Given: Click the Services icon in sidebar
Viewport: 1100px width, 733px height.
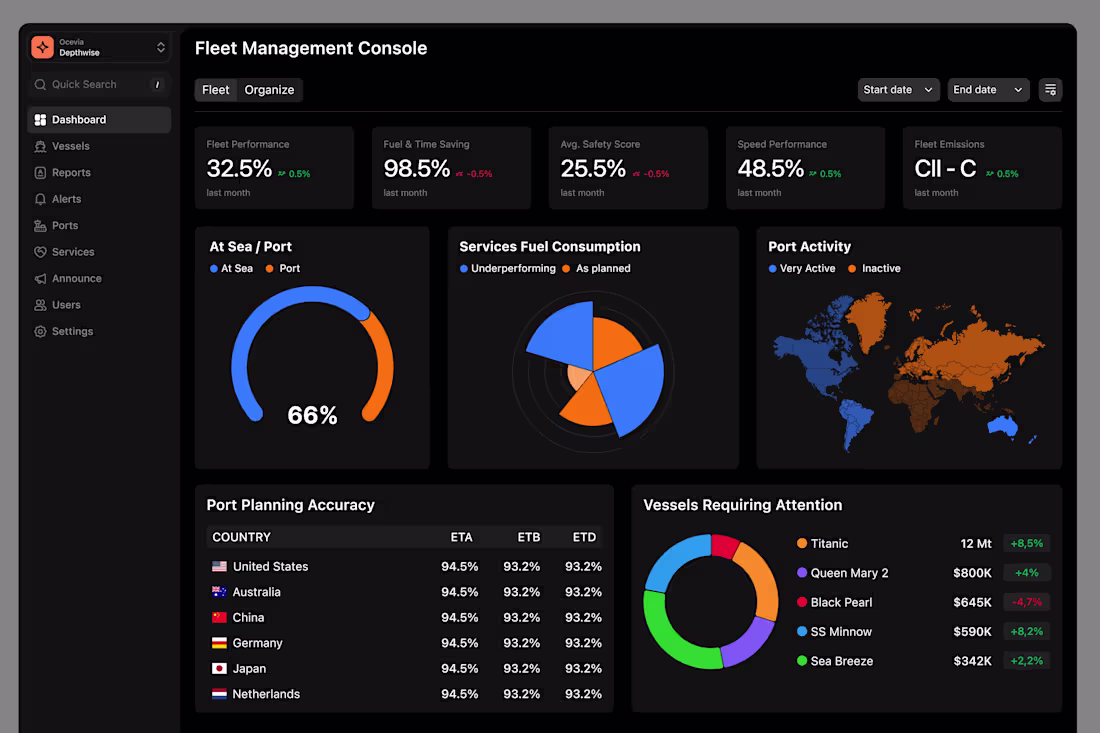Looking at the screenshot, I should pyautogui.click(x=40, y=252).
